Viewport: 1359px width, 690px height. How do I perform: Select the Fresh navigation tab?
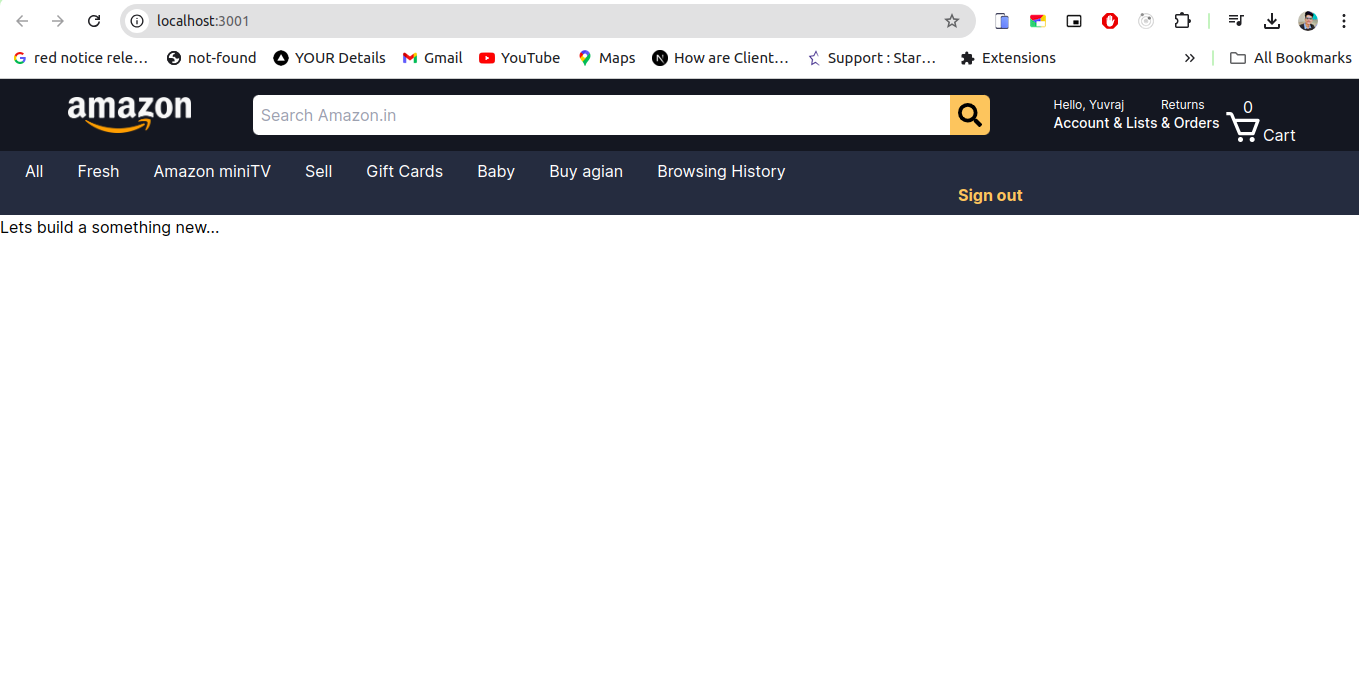98,171
